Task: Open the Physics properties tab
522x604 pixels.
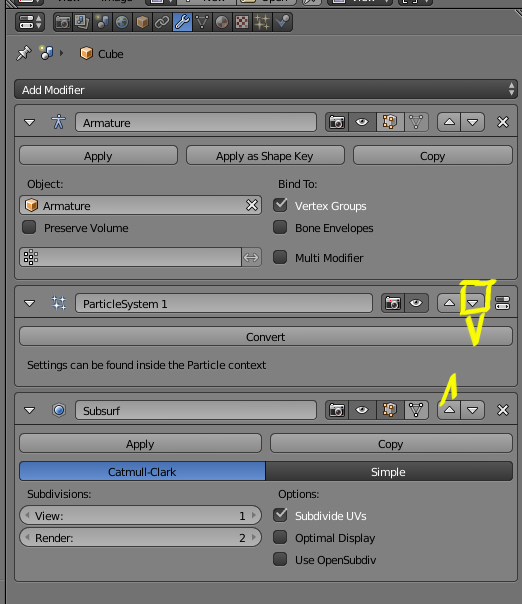Action: point(282,22)
